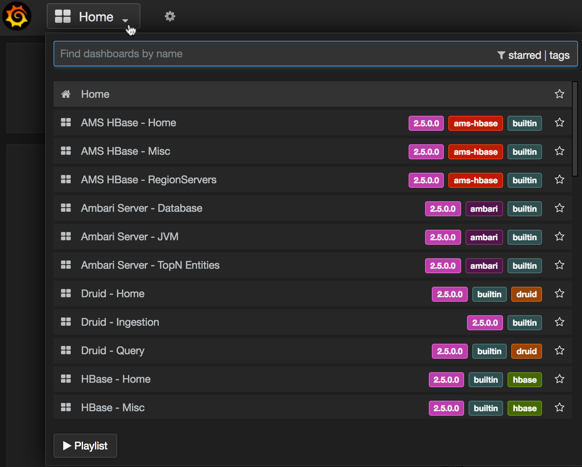Click the house icon in Home row

click(66, 94)
